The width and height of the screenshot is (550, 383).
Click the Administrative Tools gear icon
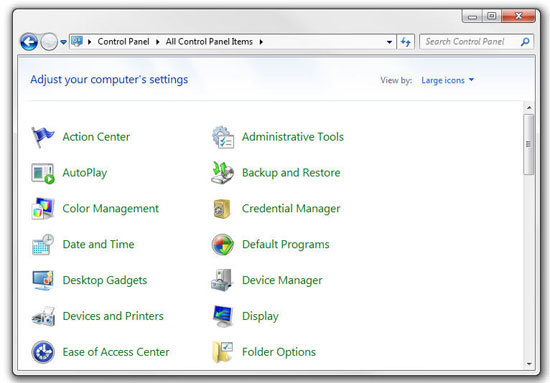coord(222,137)
